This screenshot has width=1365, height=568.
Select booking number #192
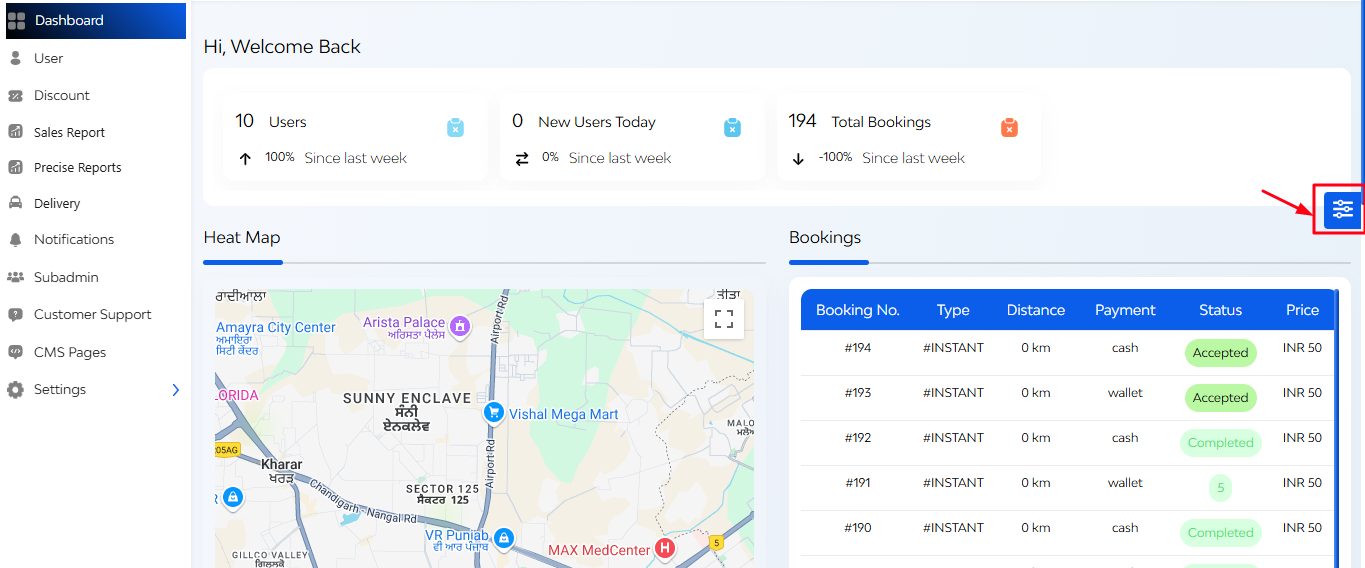tap(858, 438)
